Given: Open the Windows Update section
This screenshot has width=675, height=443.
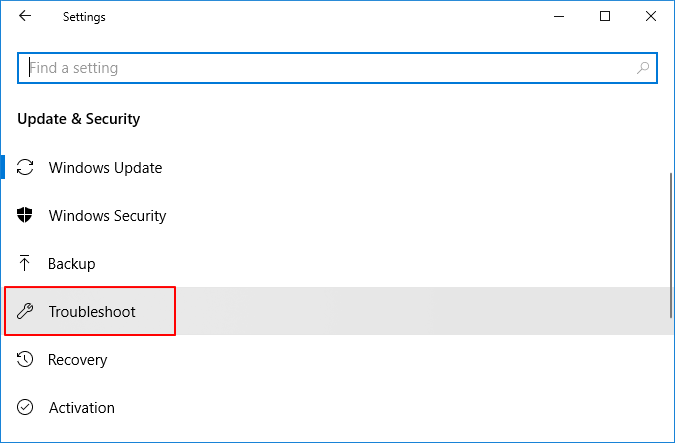Looking at the screenshot, I should [105, 168].
